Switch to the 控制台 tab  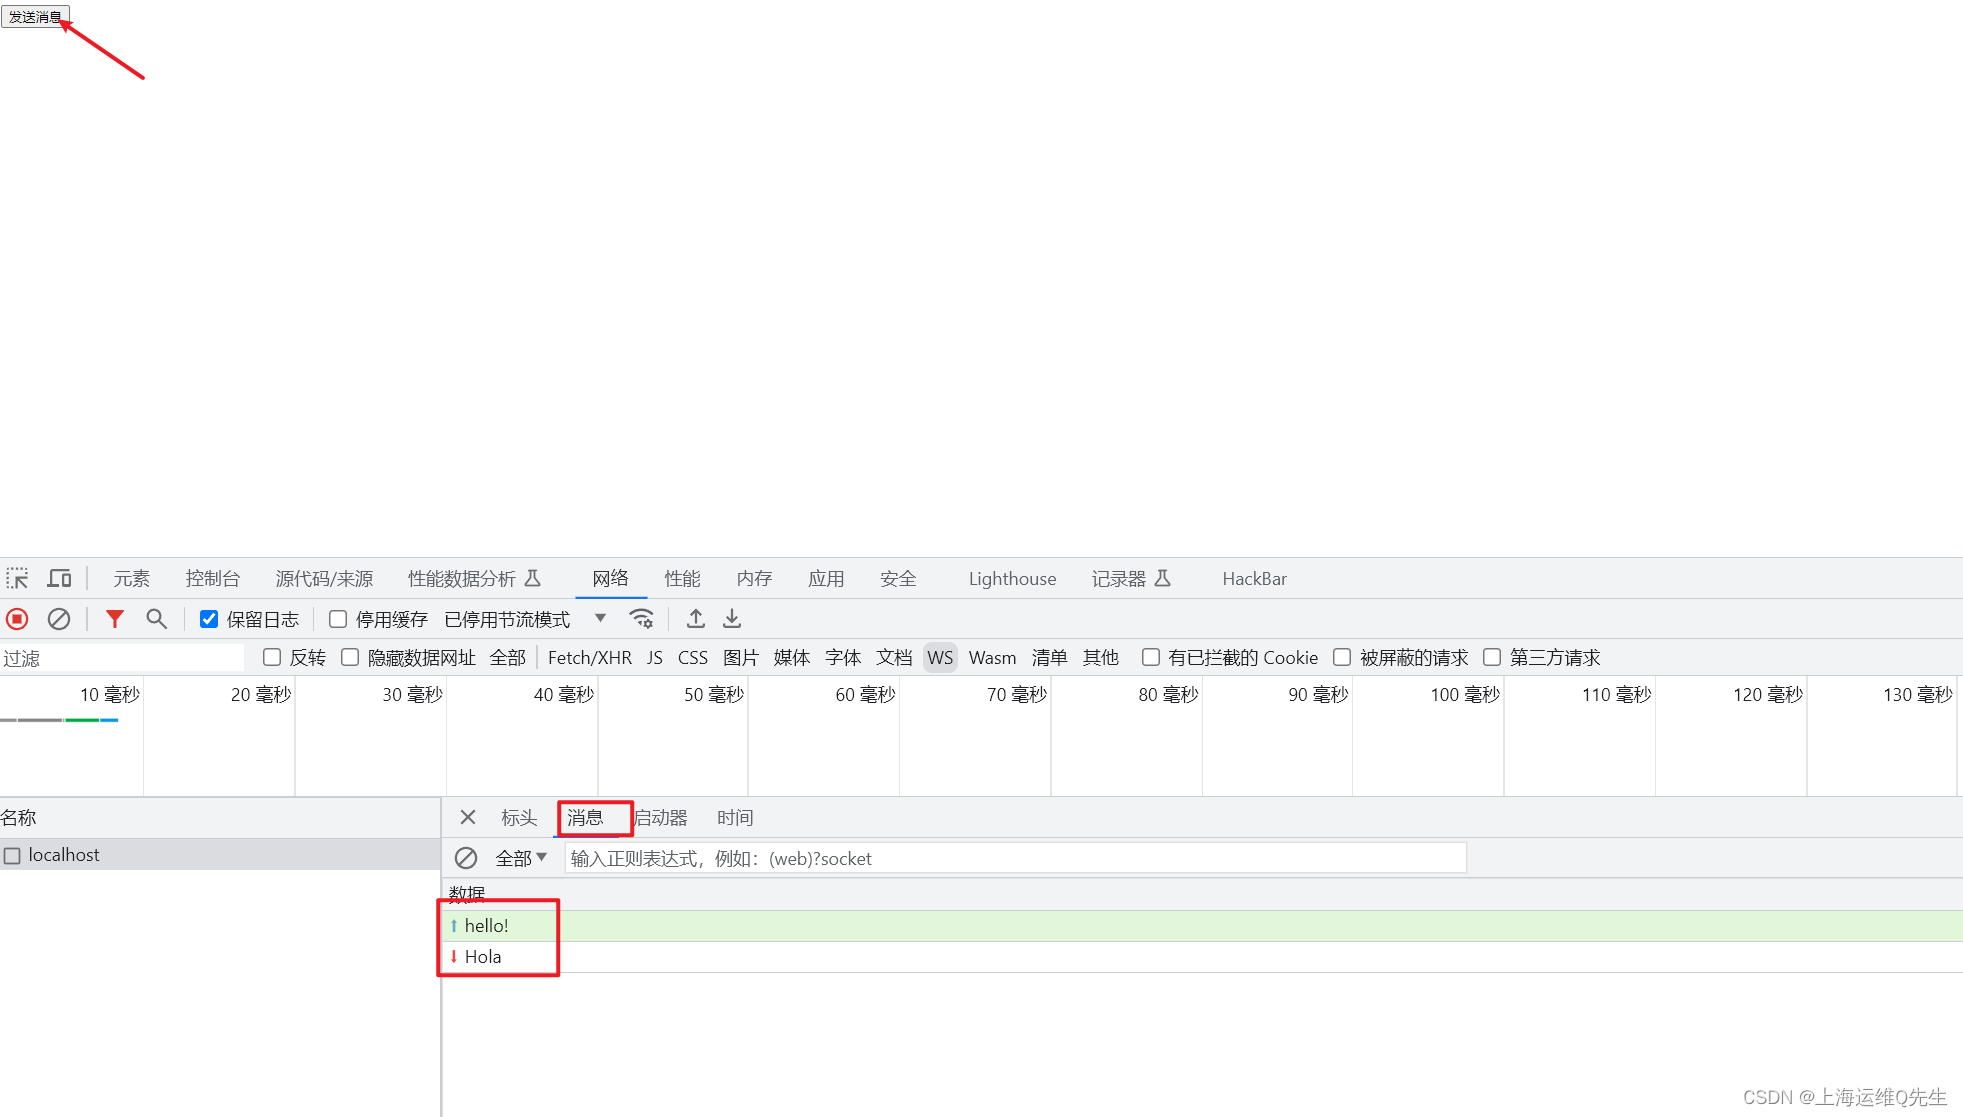click(x=212, y=579)
